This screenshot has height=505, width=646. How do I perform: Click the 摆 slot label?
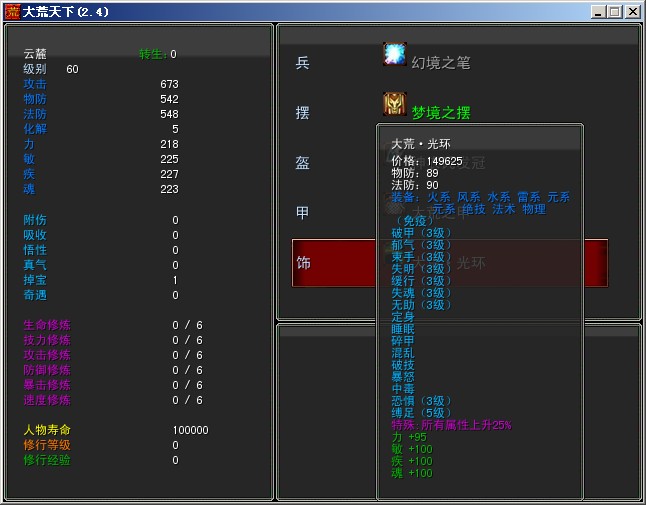coord(302,112)
